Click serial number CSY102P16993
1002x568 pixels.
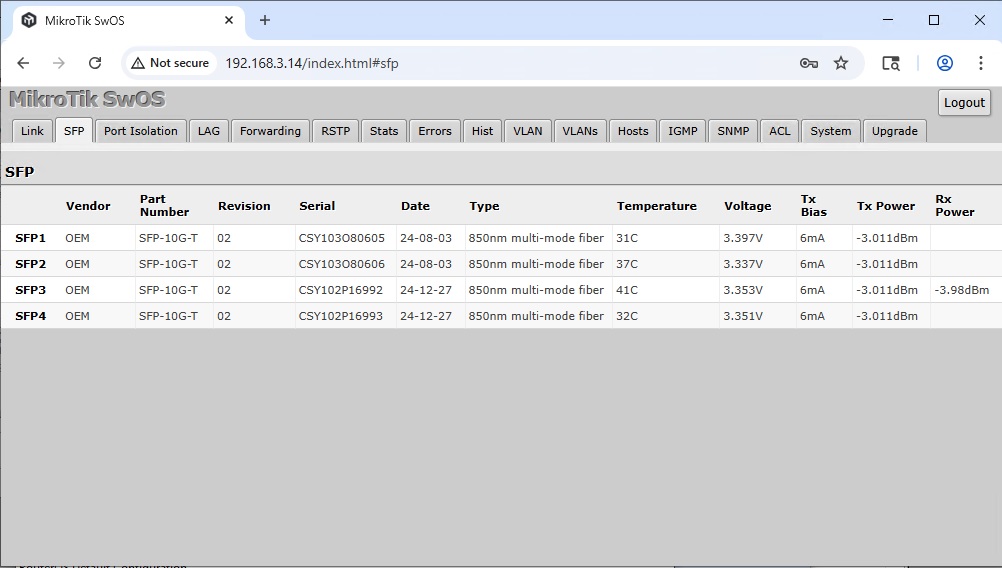pyautogui.click(x=341, y=316)
